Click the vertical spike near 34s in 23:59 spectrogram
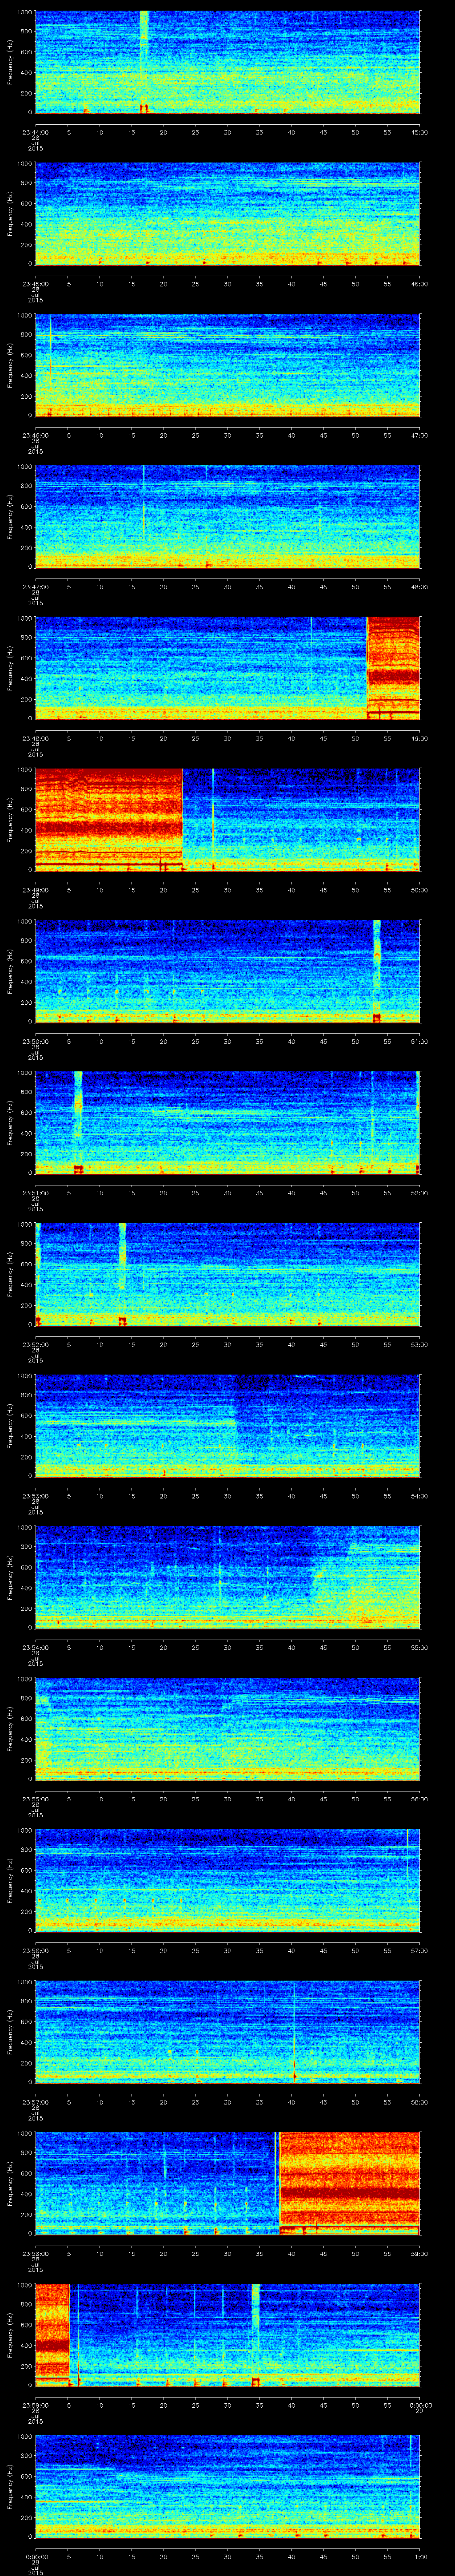The height and width of the screenshot is (2576, 455). pos(255,2334)
